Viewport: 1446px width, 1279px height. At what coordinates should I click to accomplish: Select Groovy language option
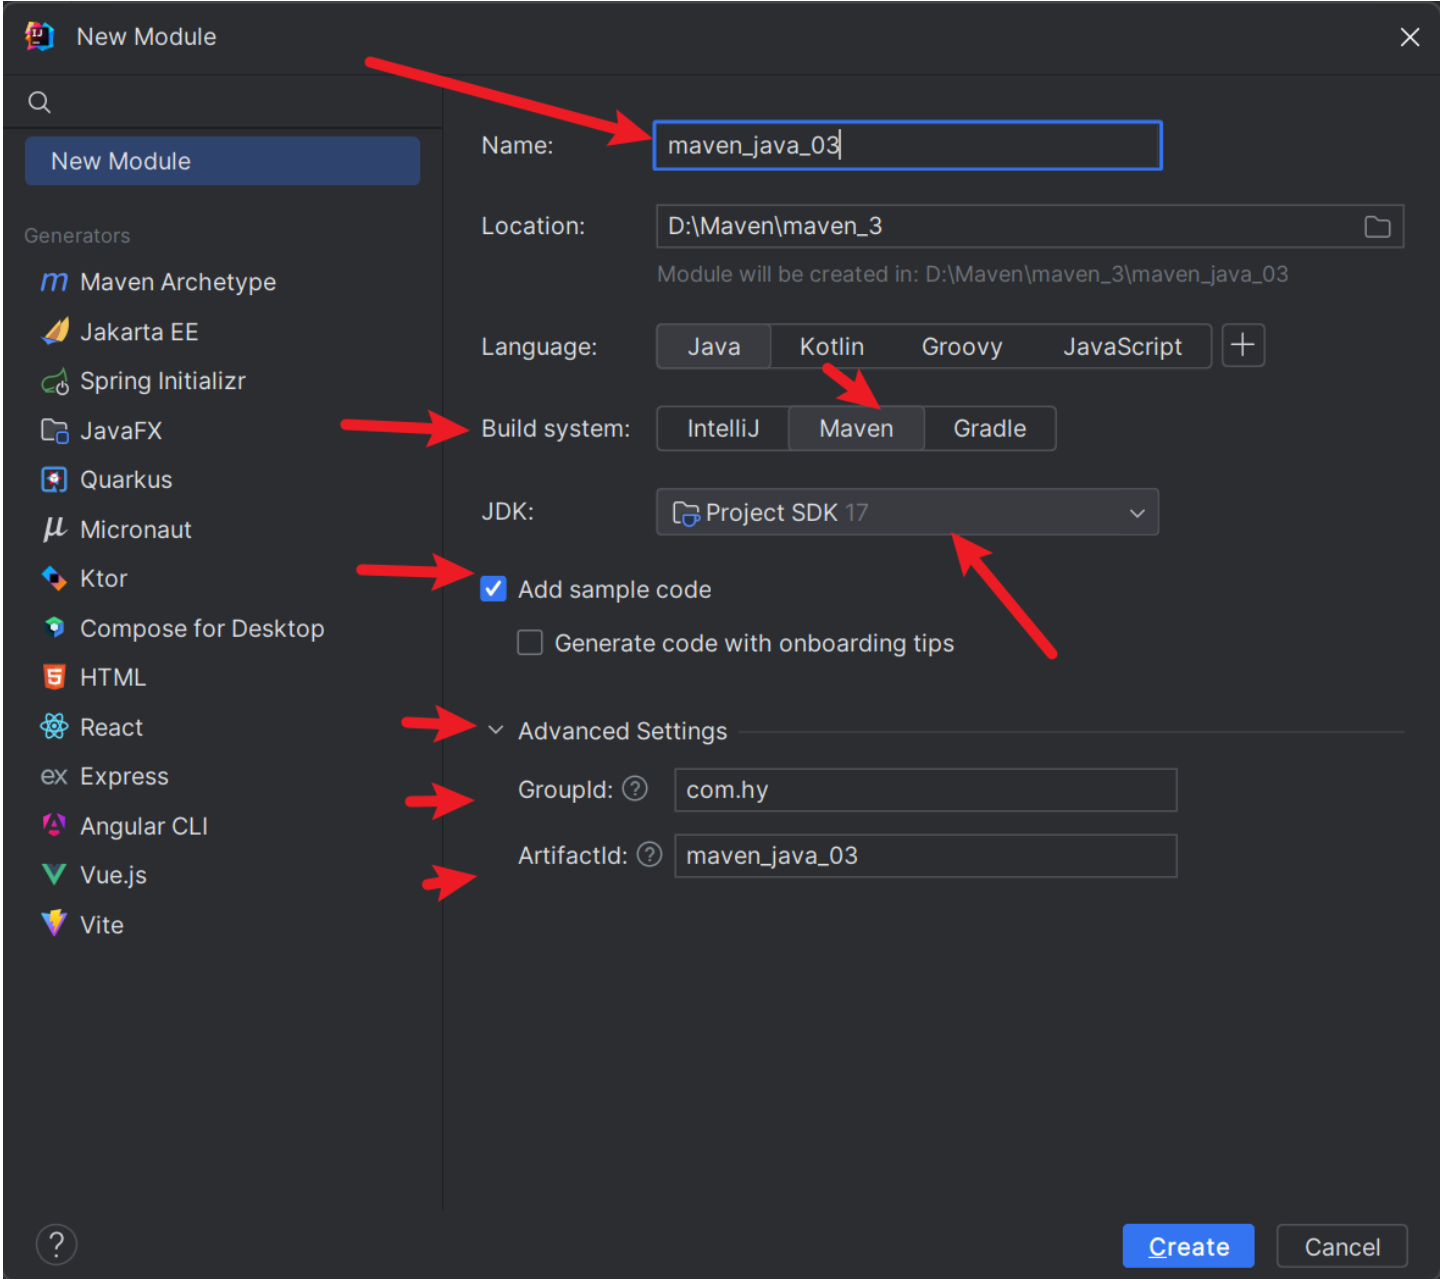pos(962,346)
